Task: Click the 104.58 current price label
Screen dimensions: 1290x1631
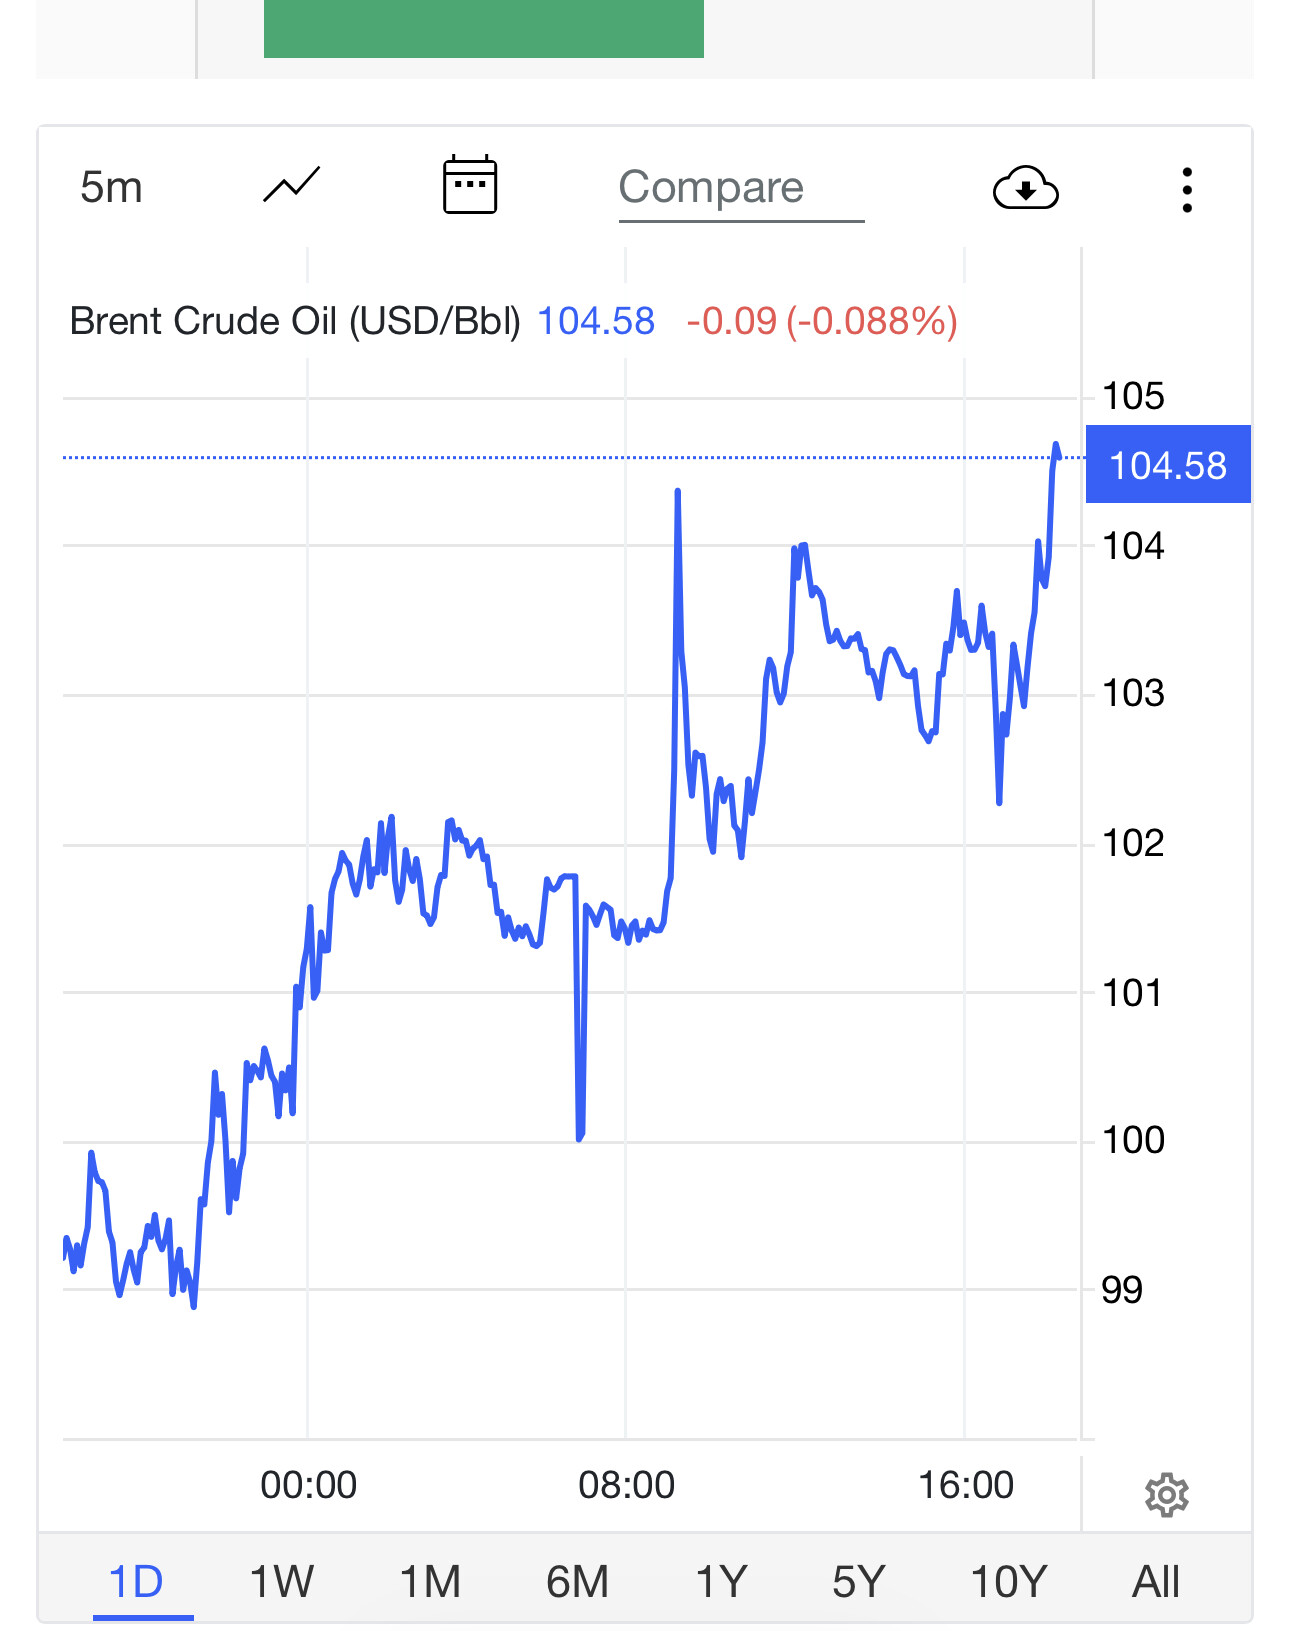Action: 1168,465
